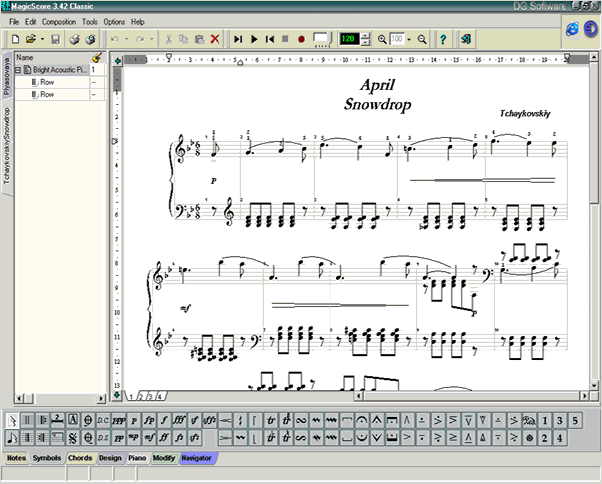
Task: Select the mf dynamics symbol
Action: [x=149, y=438]
